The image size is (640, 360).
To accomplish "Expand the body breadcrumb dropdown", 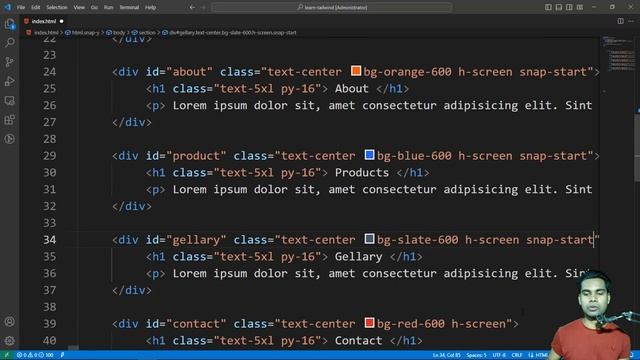I will coord(116,33).
